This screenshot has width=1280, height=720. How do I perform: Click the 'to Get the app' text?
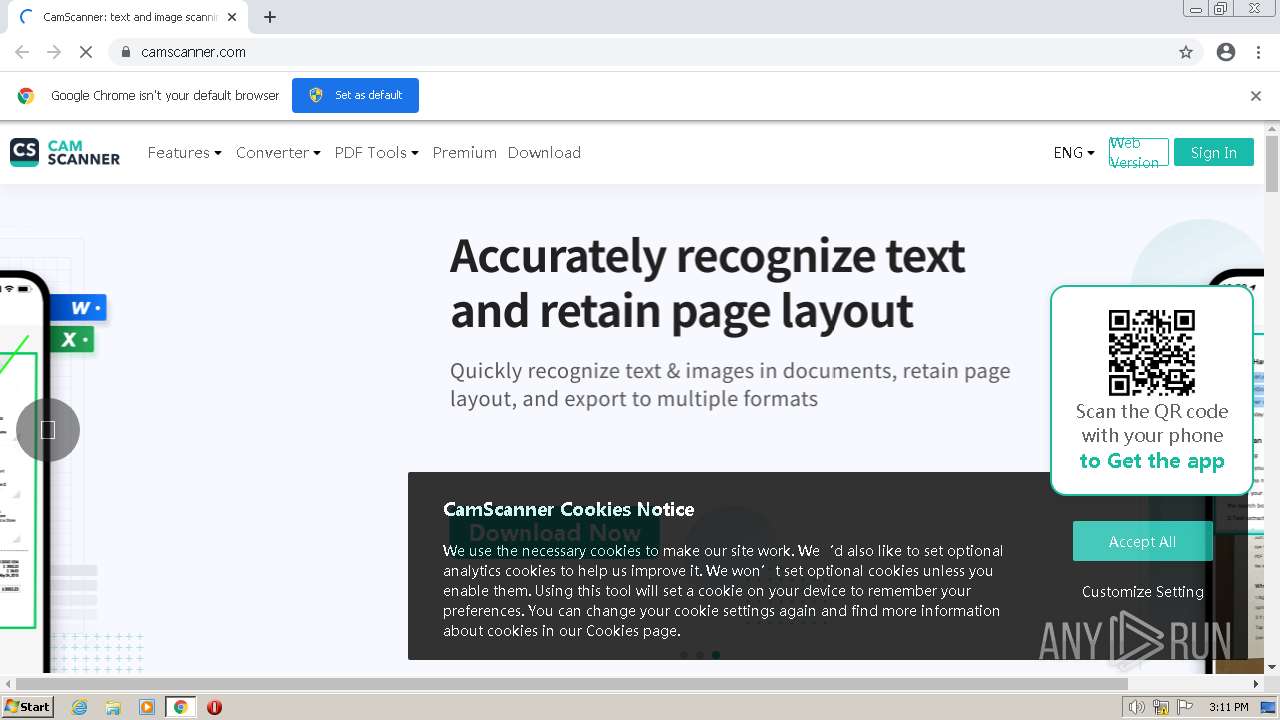click(1152, 461)
